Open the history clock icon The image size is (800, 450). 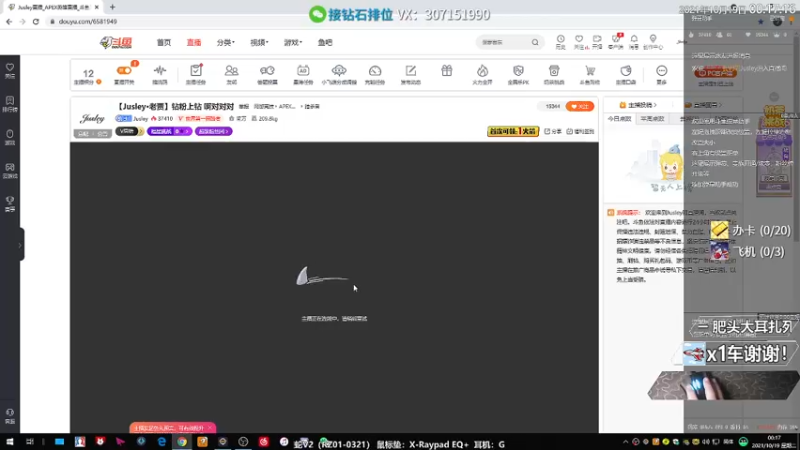pos(560,42)
